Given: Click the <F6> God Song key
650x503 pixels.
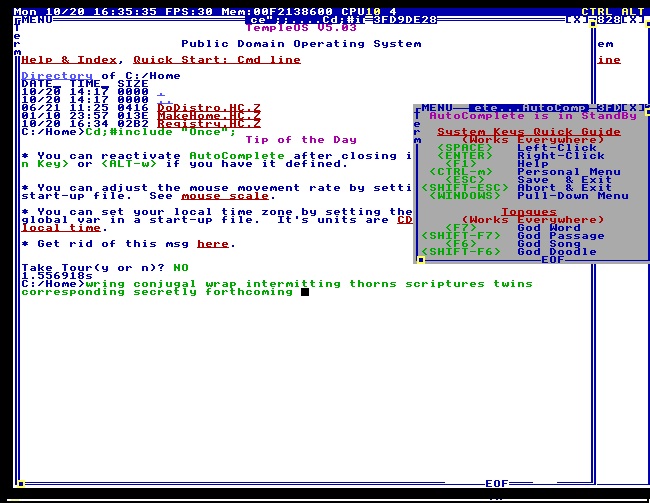Looking at the screenshot, I should 461,244.
